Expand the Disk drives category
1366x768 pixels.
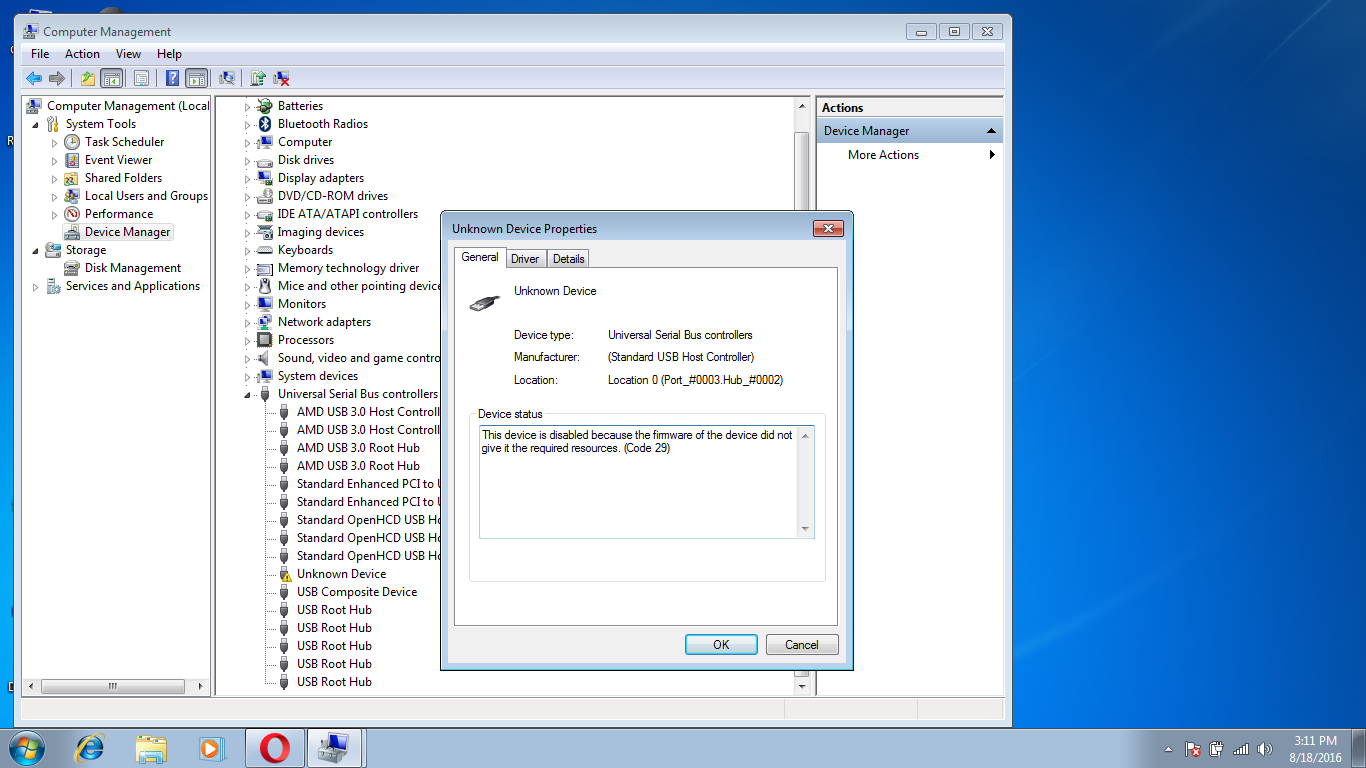[x=248, y=160]
